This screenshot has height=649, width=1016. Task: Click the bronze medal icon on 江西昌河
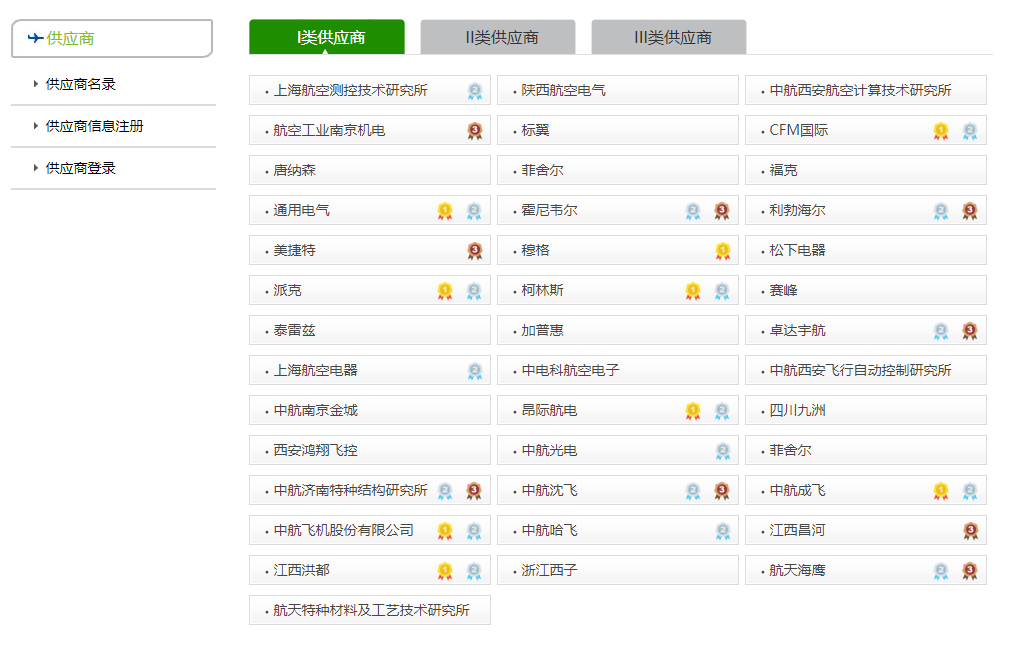pyautogui.click(x=971, y=532)
